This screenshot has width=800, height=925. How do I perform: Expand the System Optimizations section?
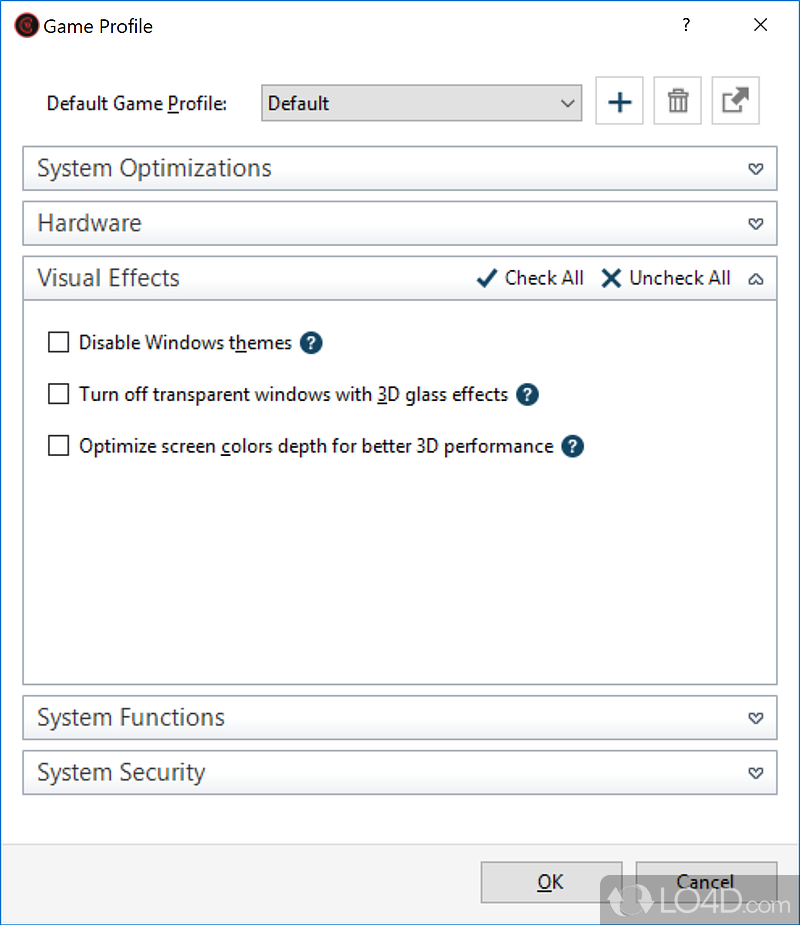(x=756, y=169)
